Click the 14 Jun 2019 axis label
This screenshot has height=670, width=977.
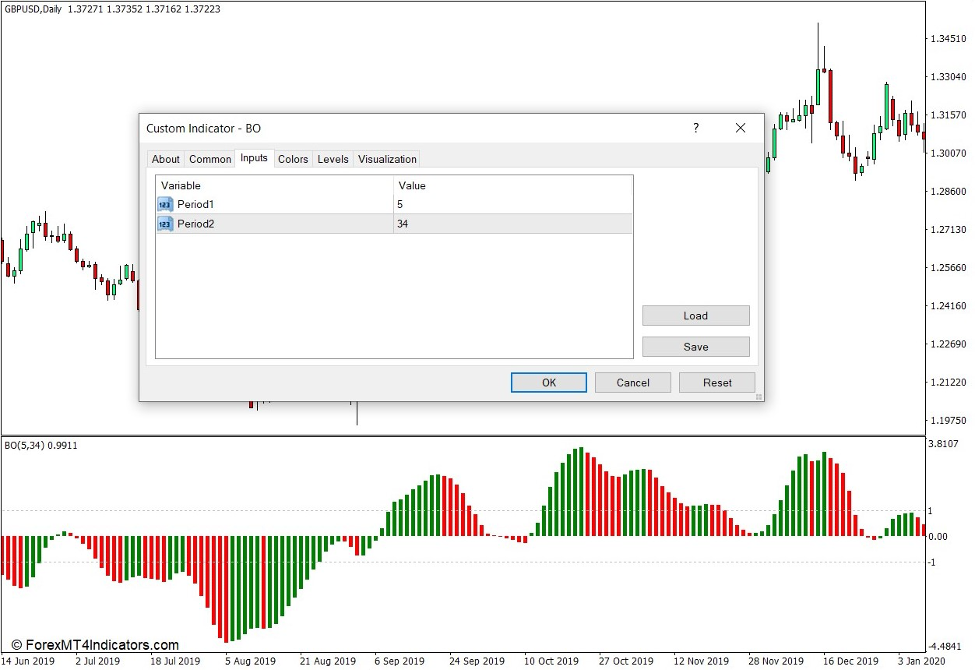click(30, 661)
